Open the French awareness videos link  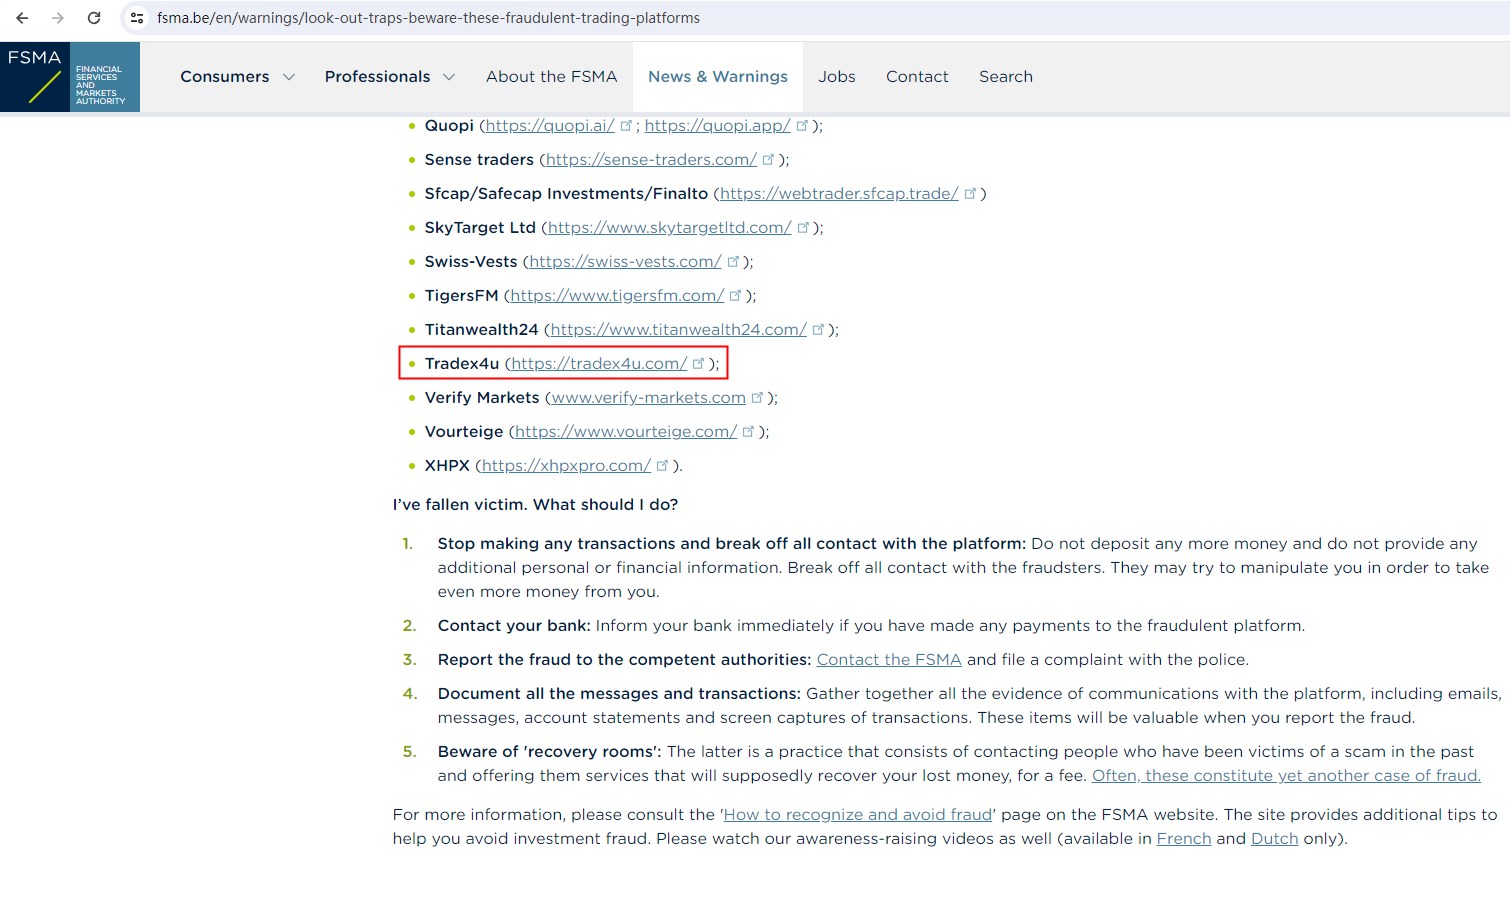point(1183,839)
